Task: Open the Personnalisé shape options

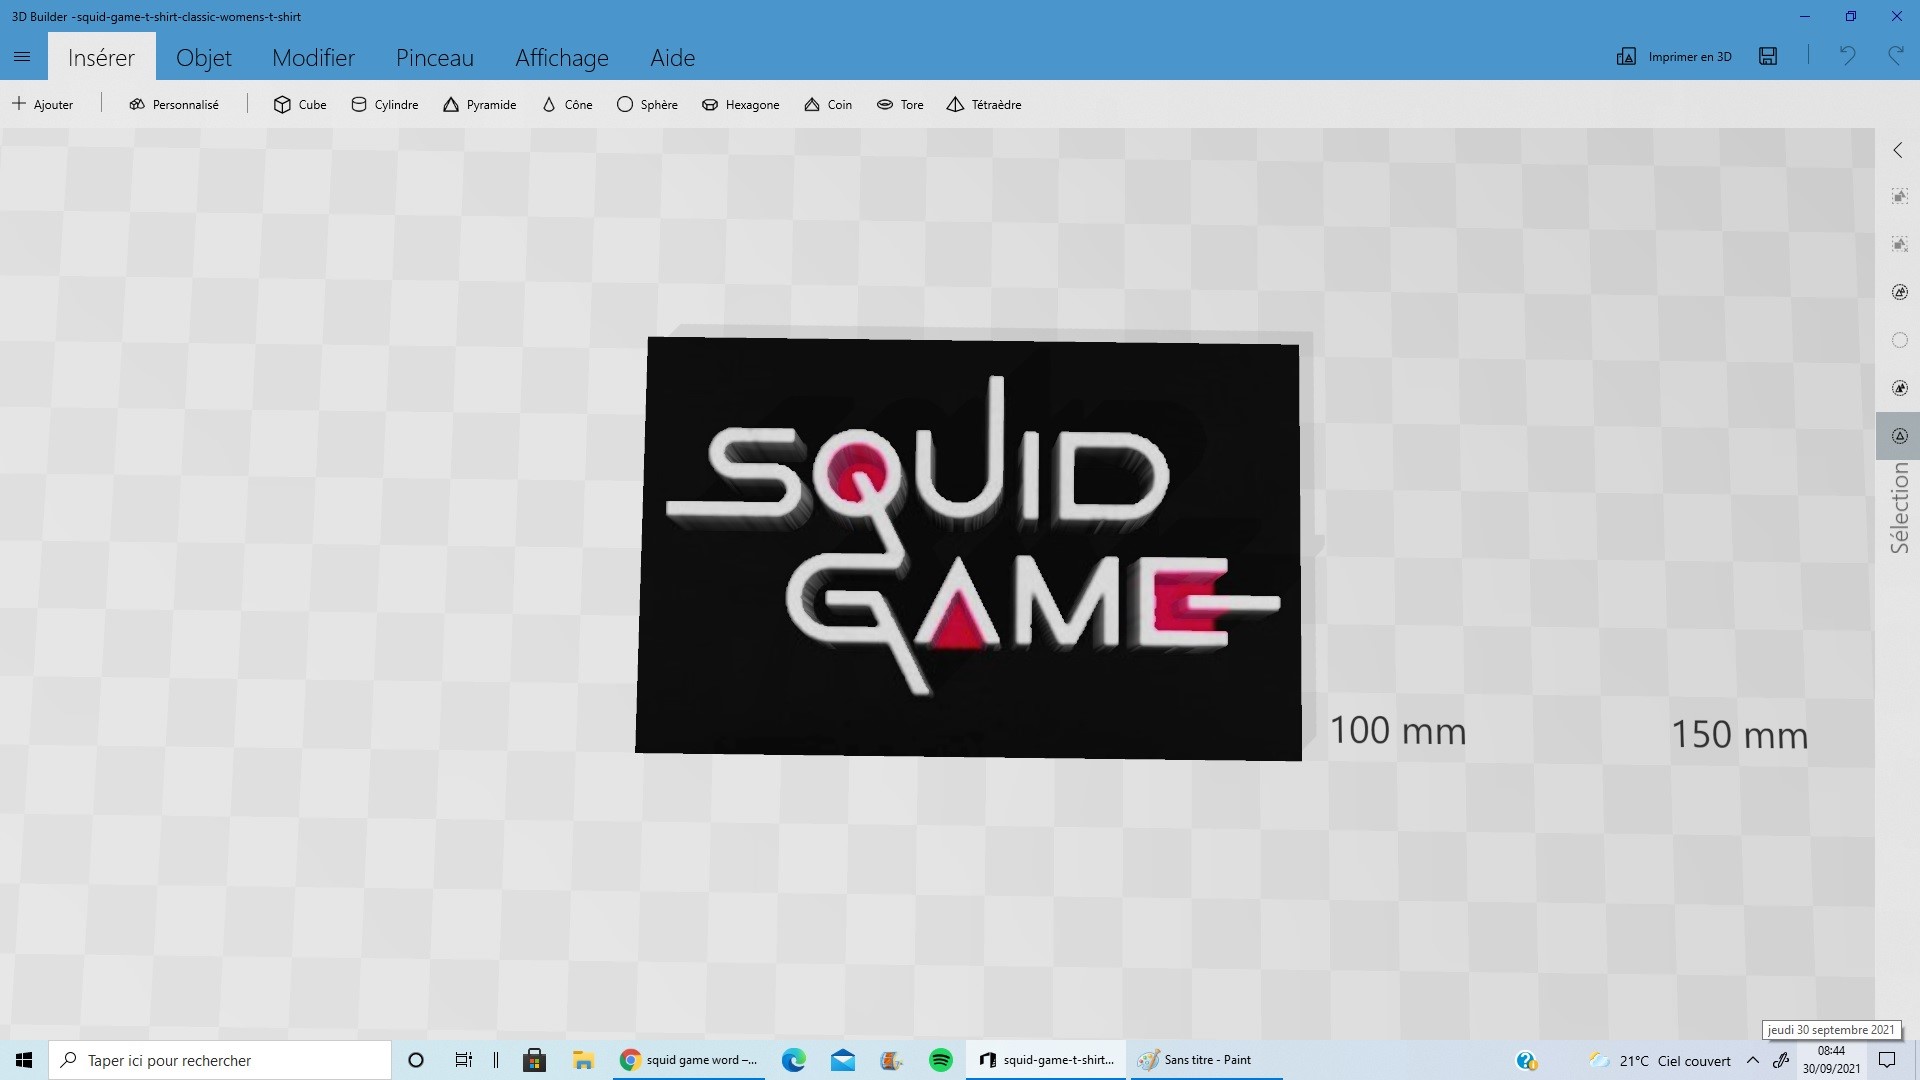Action: (x=173, y=104)
